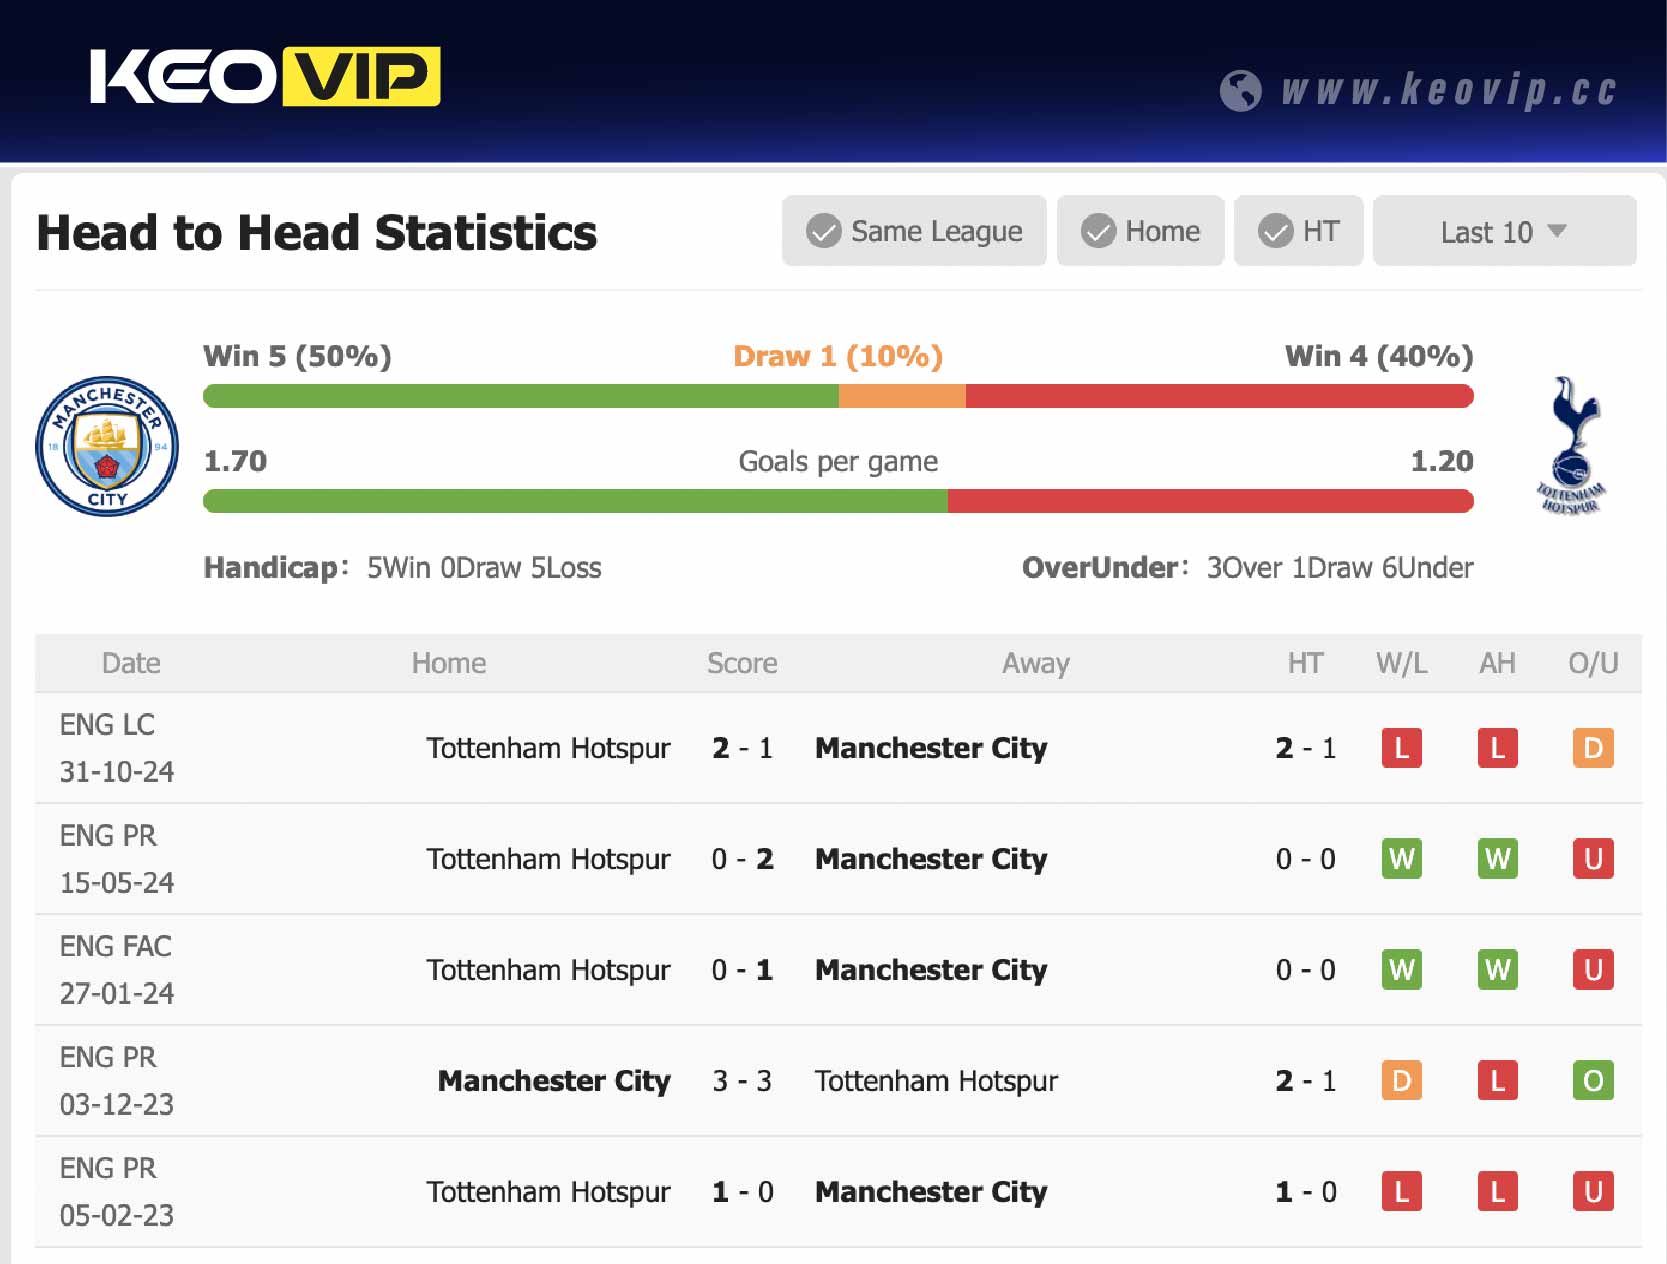This screenshot has width=1667, height=1264.
Task: Click the green W result badge for 15-05-24
Action: pyautogui.click(x=1401, y=859)
